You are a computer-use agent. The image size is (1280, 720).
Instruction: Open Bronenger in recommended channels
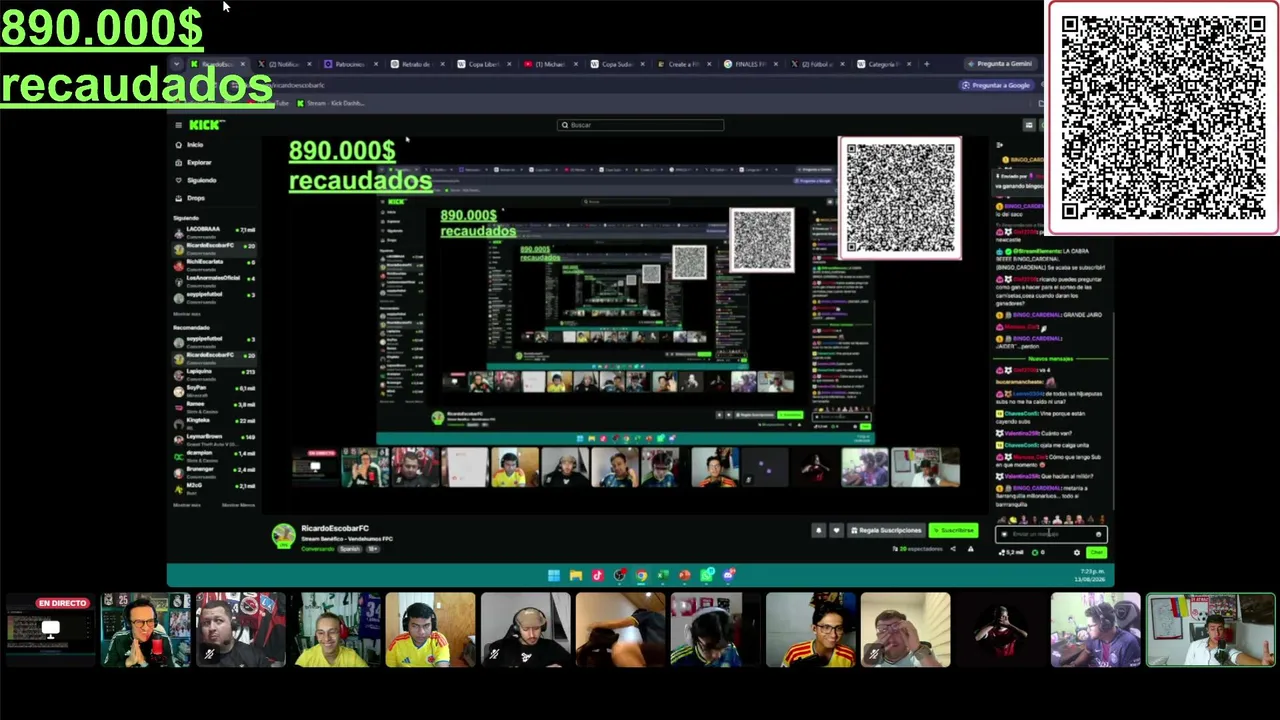click(214, 471)
